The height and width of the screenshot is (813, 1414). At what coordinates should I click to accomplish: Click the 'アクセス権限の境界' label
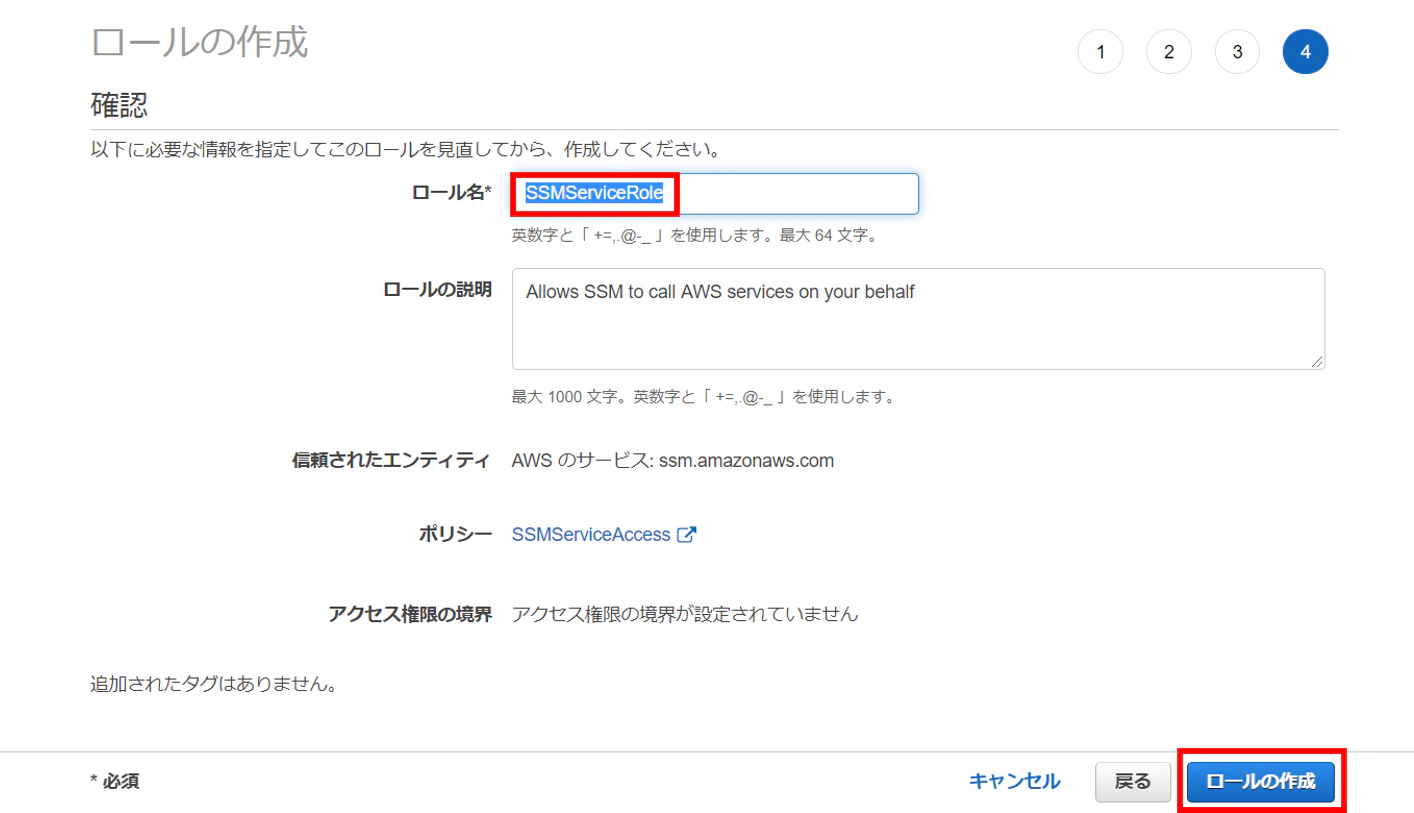[x=410, y=614]
